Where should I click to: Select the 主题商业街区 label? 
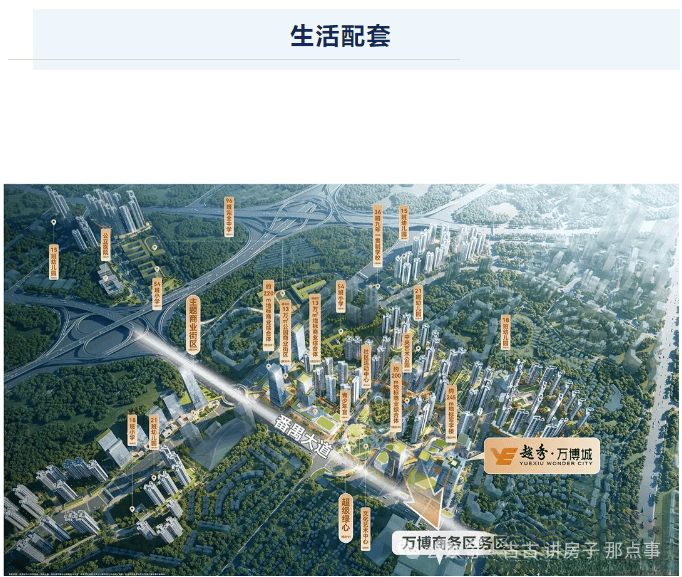tap(193, 324)
